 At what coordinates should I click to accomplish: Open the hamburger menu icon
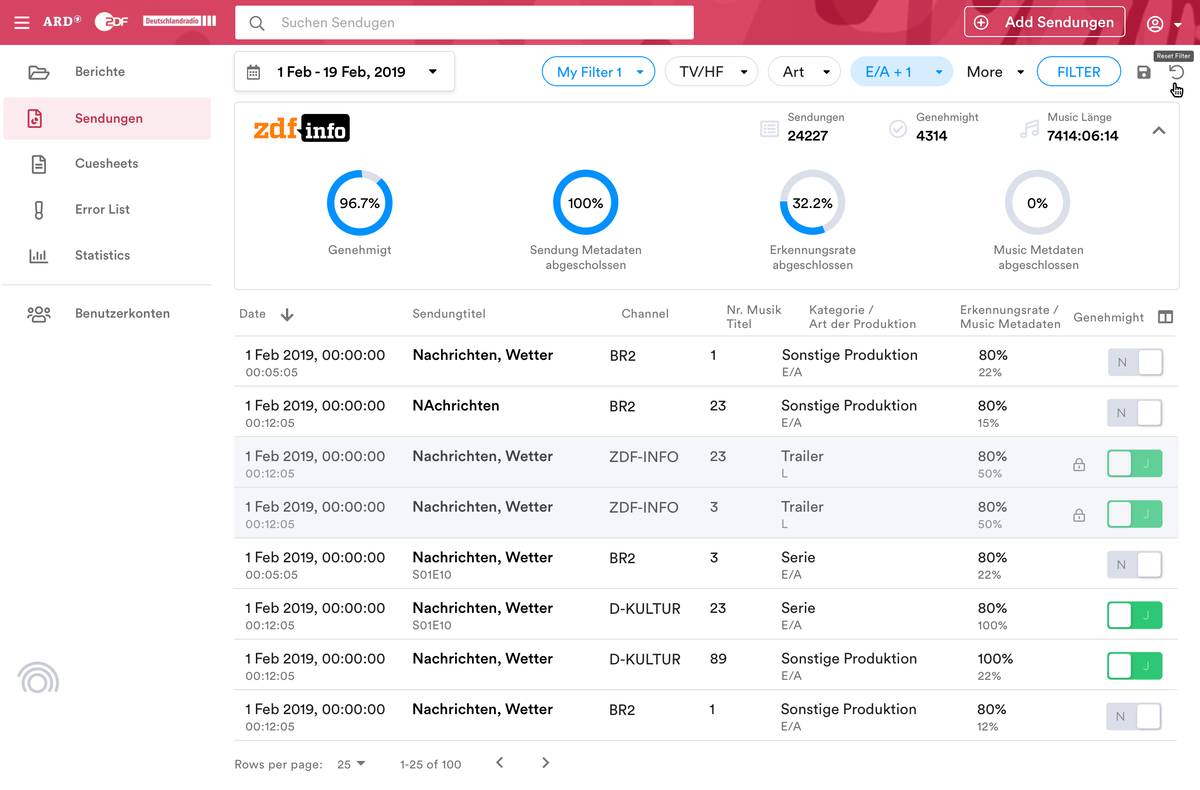21,22
